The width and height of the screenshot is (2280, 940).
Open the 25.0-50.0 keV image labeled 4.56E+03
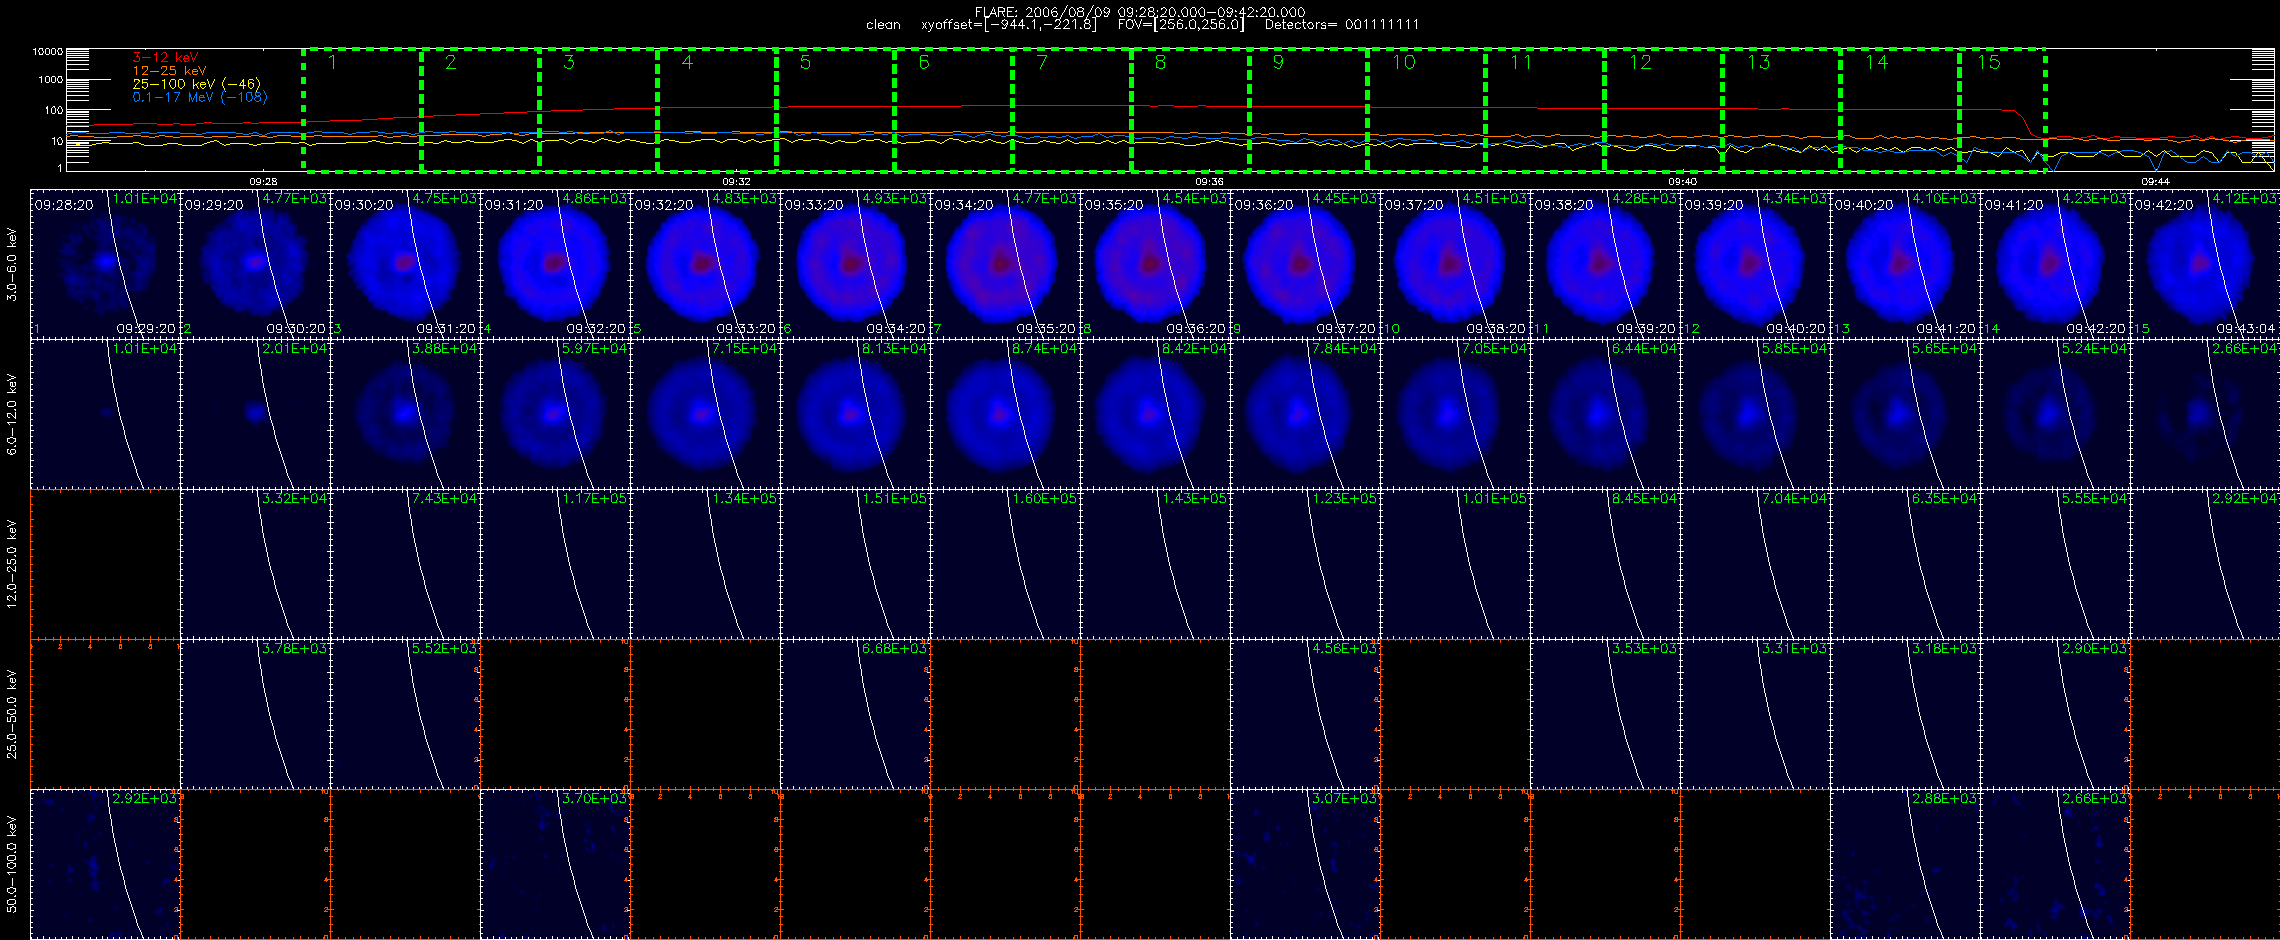tap(1306, 714)
